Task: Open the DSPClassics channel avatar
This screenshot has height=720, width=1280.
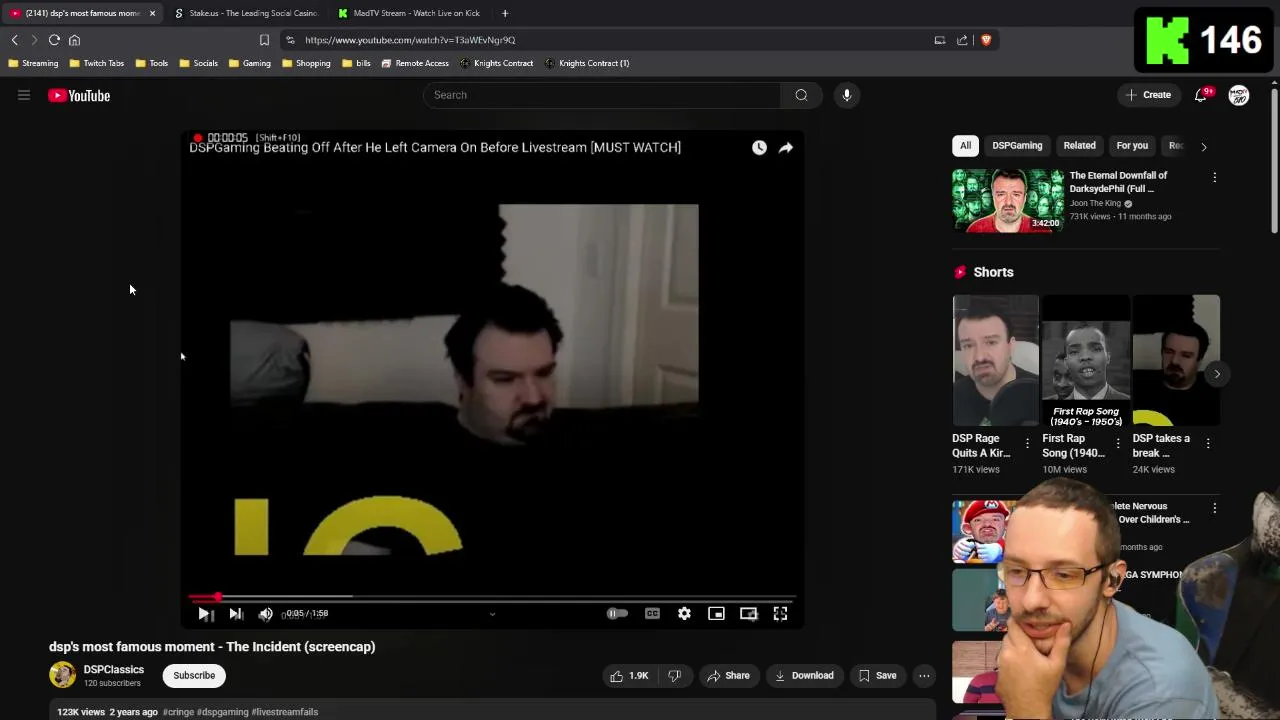Action: 62,675
